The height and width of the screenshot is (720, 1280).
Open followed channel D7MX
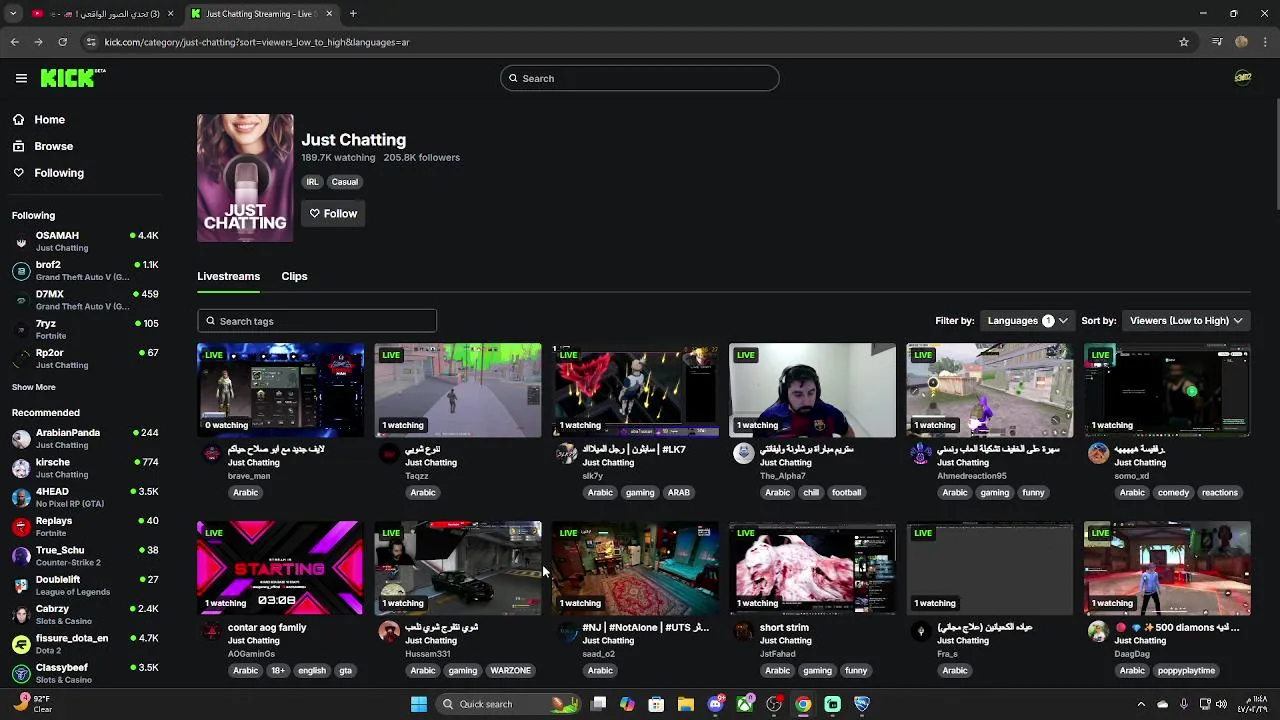[85, 299]
